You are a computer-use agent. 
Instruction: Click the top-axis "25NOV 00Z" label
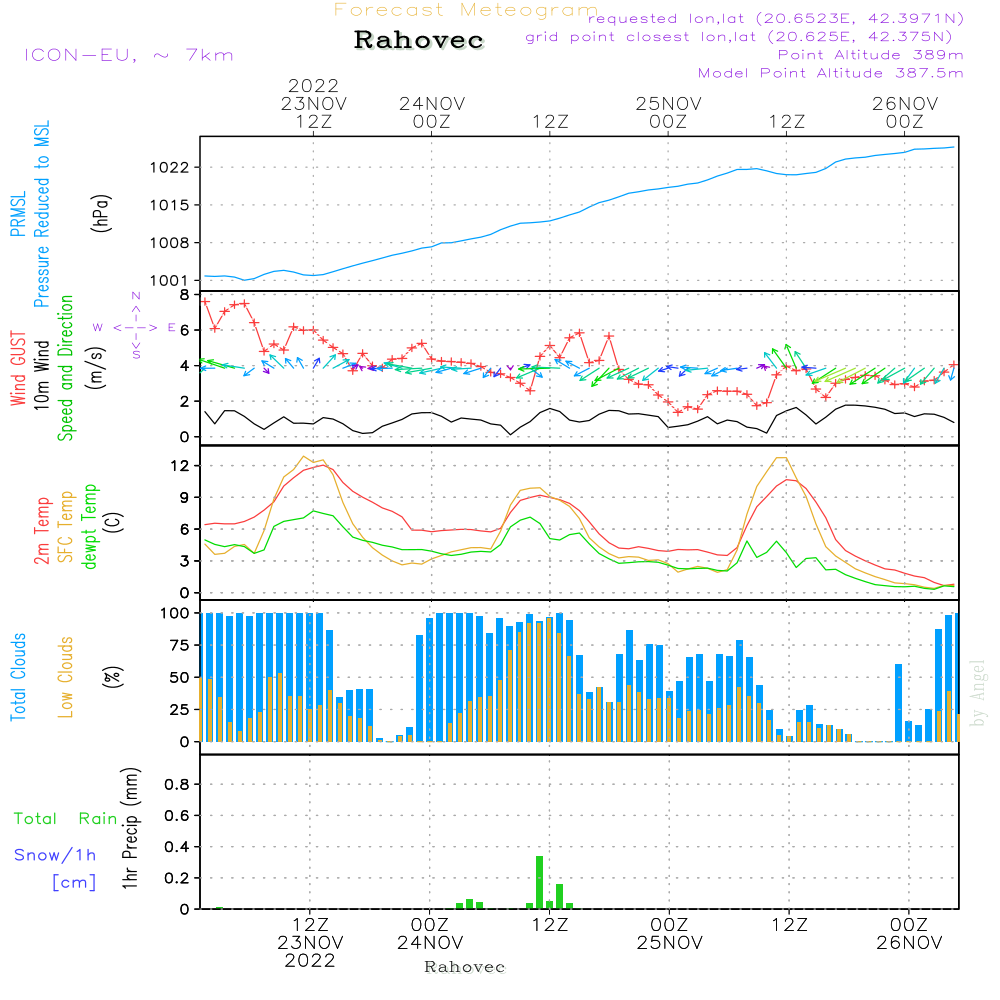point(668,112)
